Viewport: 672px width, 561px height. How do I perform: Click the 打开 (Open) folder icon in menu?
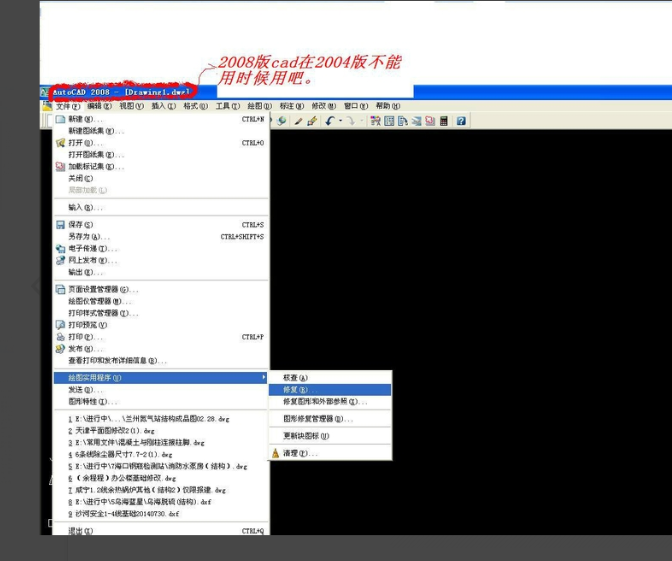pyautogui.click(x=60, y=143)
